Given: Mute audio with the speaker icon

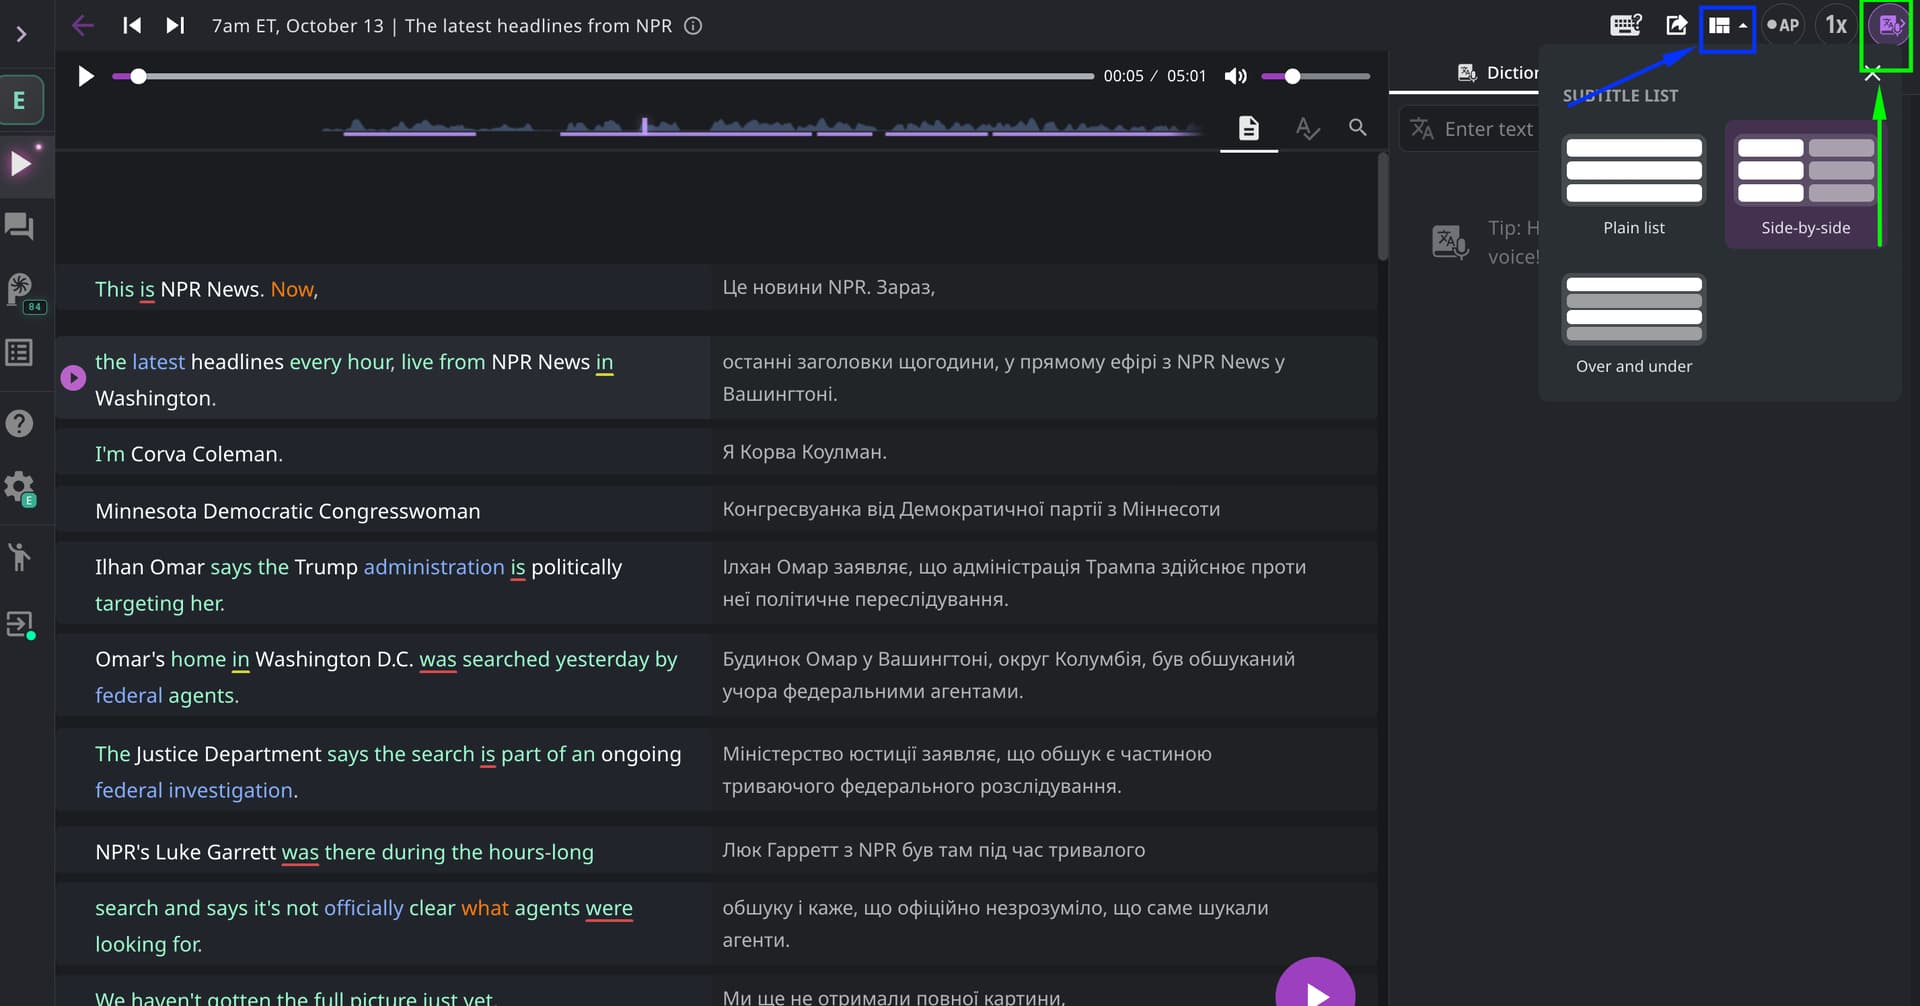Looking at the screenshot, I should click(x=1236, y=76).
